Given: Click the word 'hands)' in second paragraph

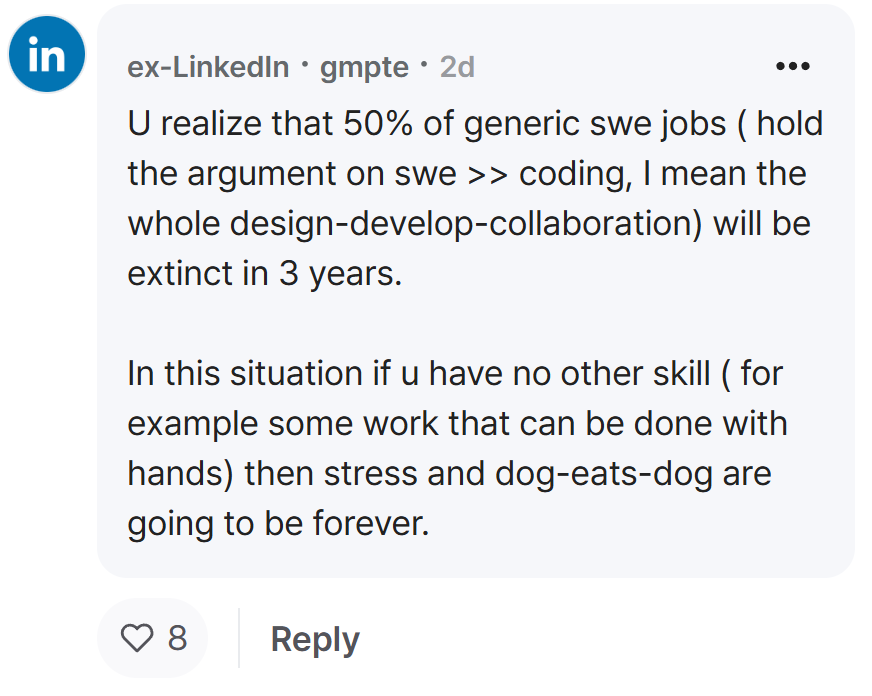Looking at the screenshot, I should point(180,474).
